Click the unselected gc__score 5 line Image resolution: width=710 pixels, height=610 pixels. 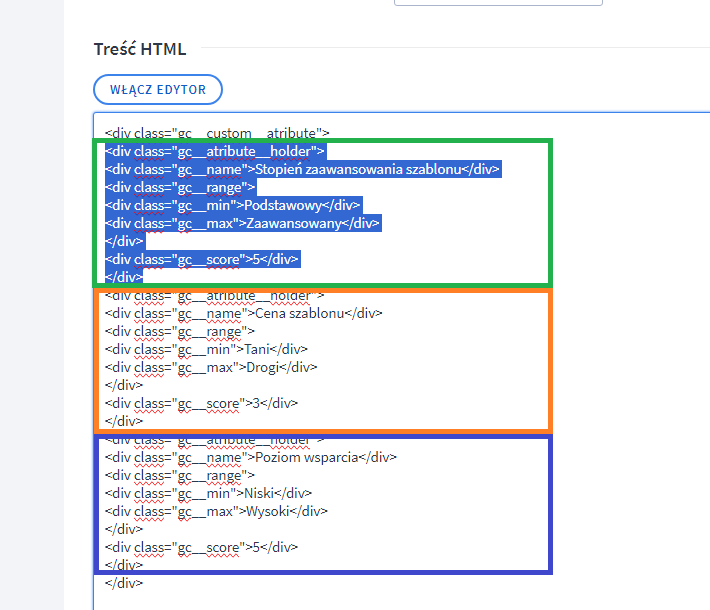201,547
